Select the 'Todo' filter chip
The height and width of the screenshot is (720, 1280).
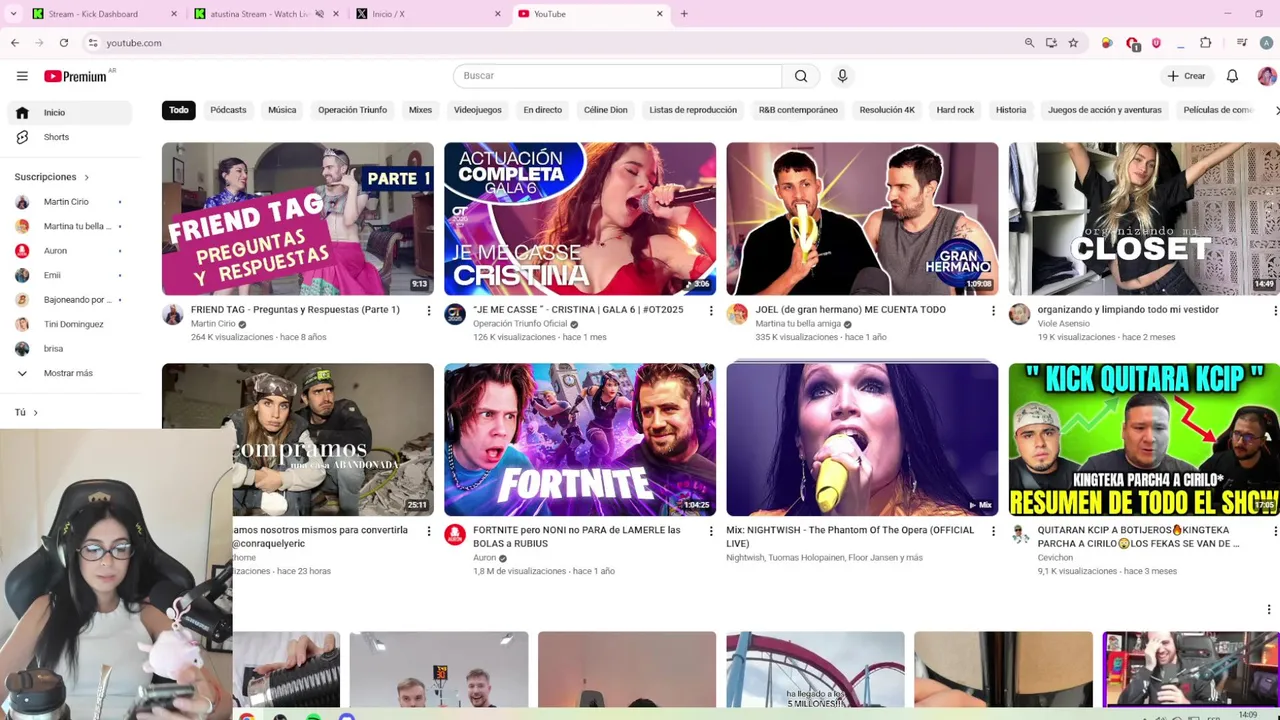[179, 110]
